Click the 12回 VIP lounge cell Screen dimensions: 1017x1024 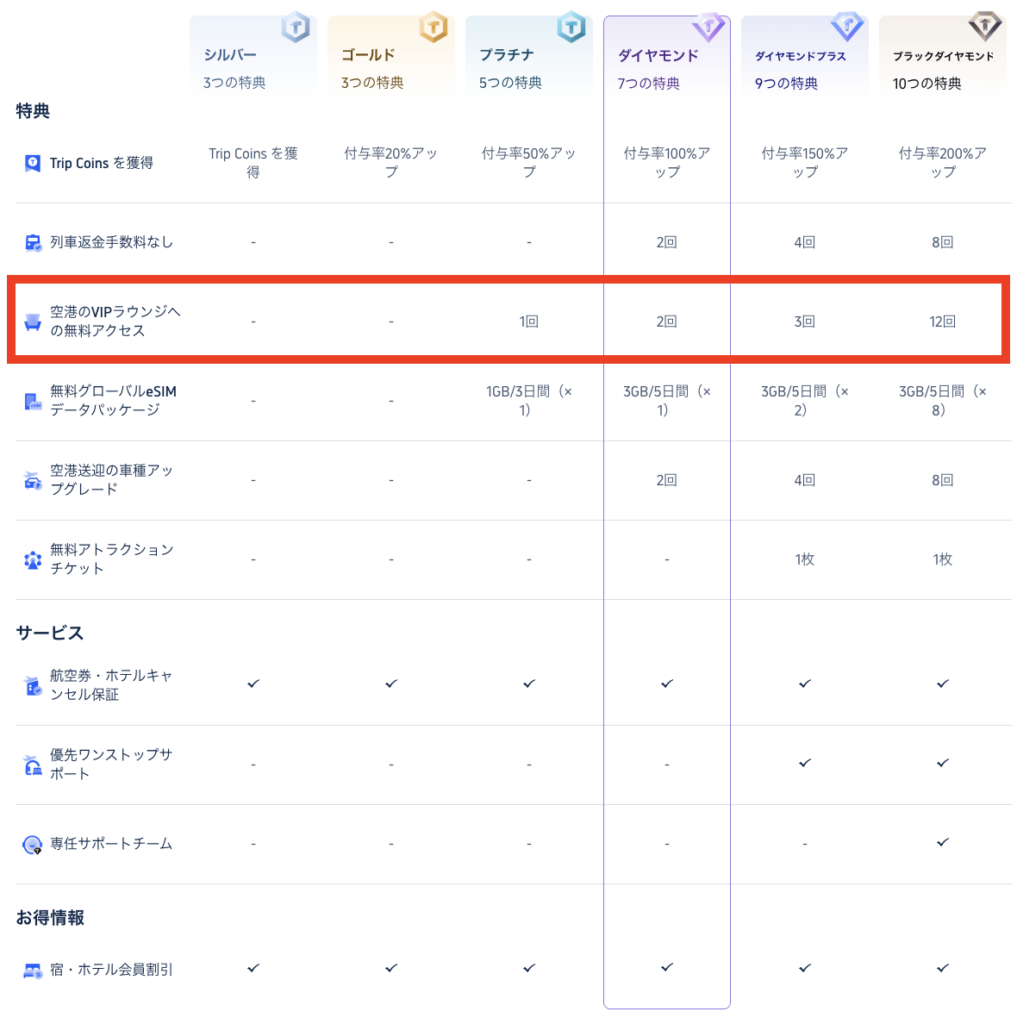pyautogui.click(x=943, y=322)
